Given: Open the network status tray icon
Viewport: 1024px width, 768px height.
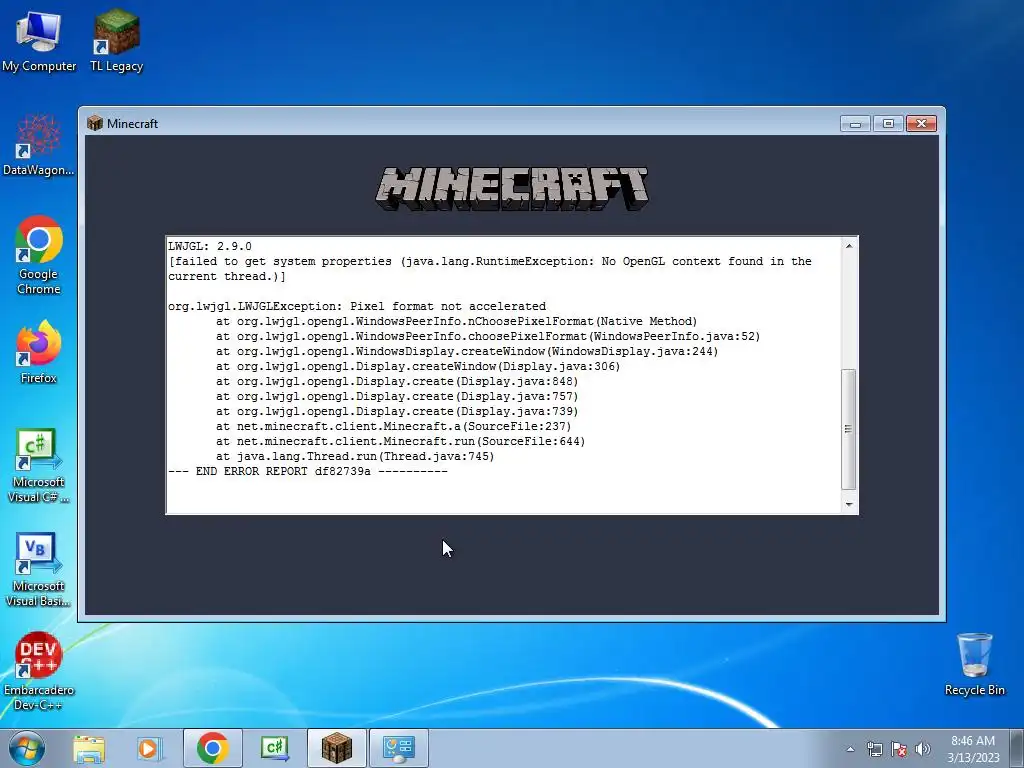Looking at the screenshot, I should tap(874, 749).
